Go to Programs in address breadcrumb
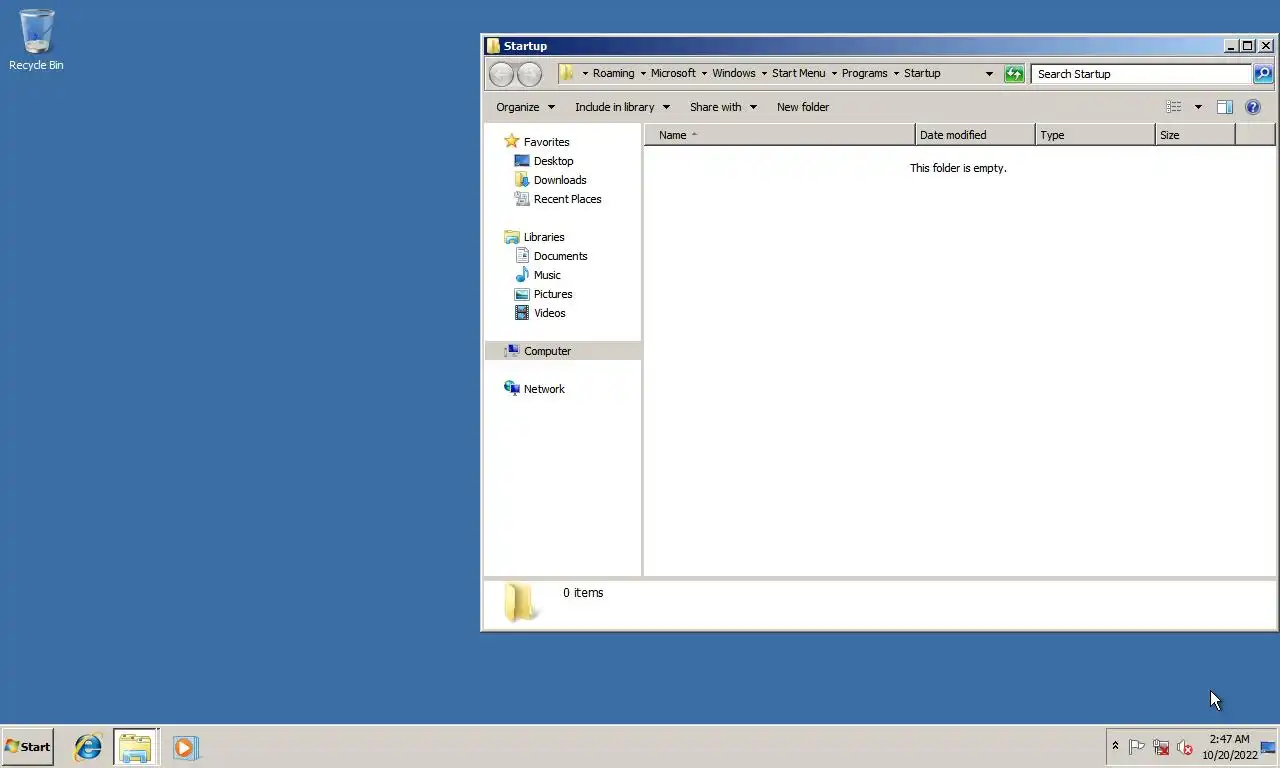This screenshot has width=1280, height=768. 865,74
